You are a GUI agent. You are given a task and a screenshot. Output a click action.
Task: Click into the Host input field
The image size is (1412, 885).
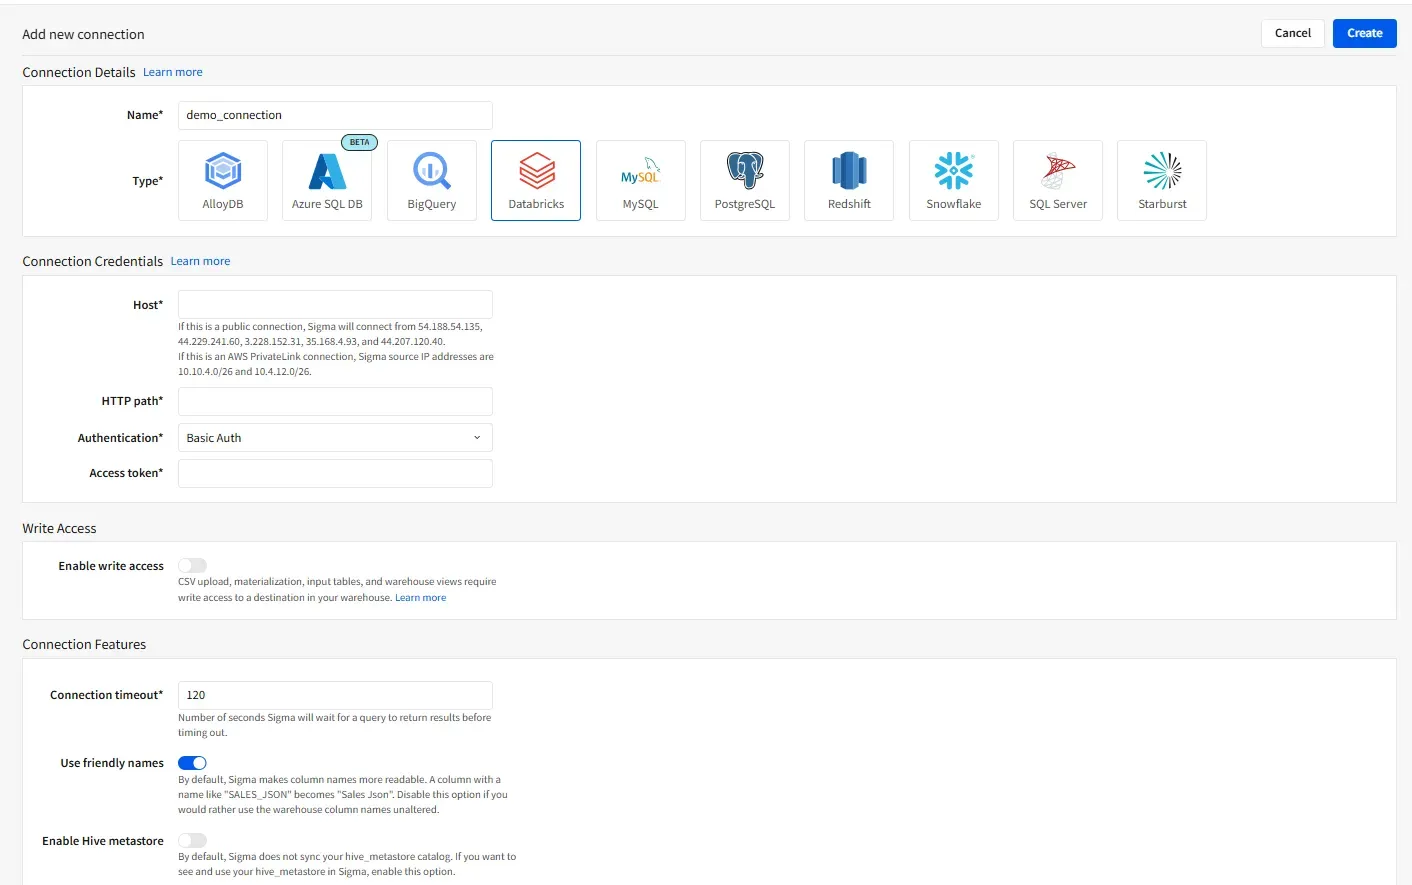pyautogui.click(x=335, y=305)
